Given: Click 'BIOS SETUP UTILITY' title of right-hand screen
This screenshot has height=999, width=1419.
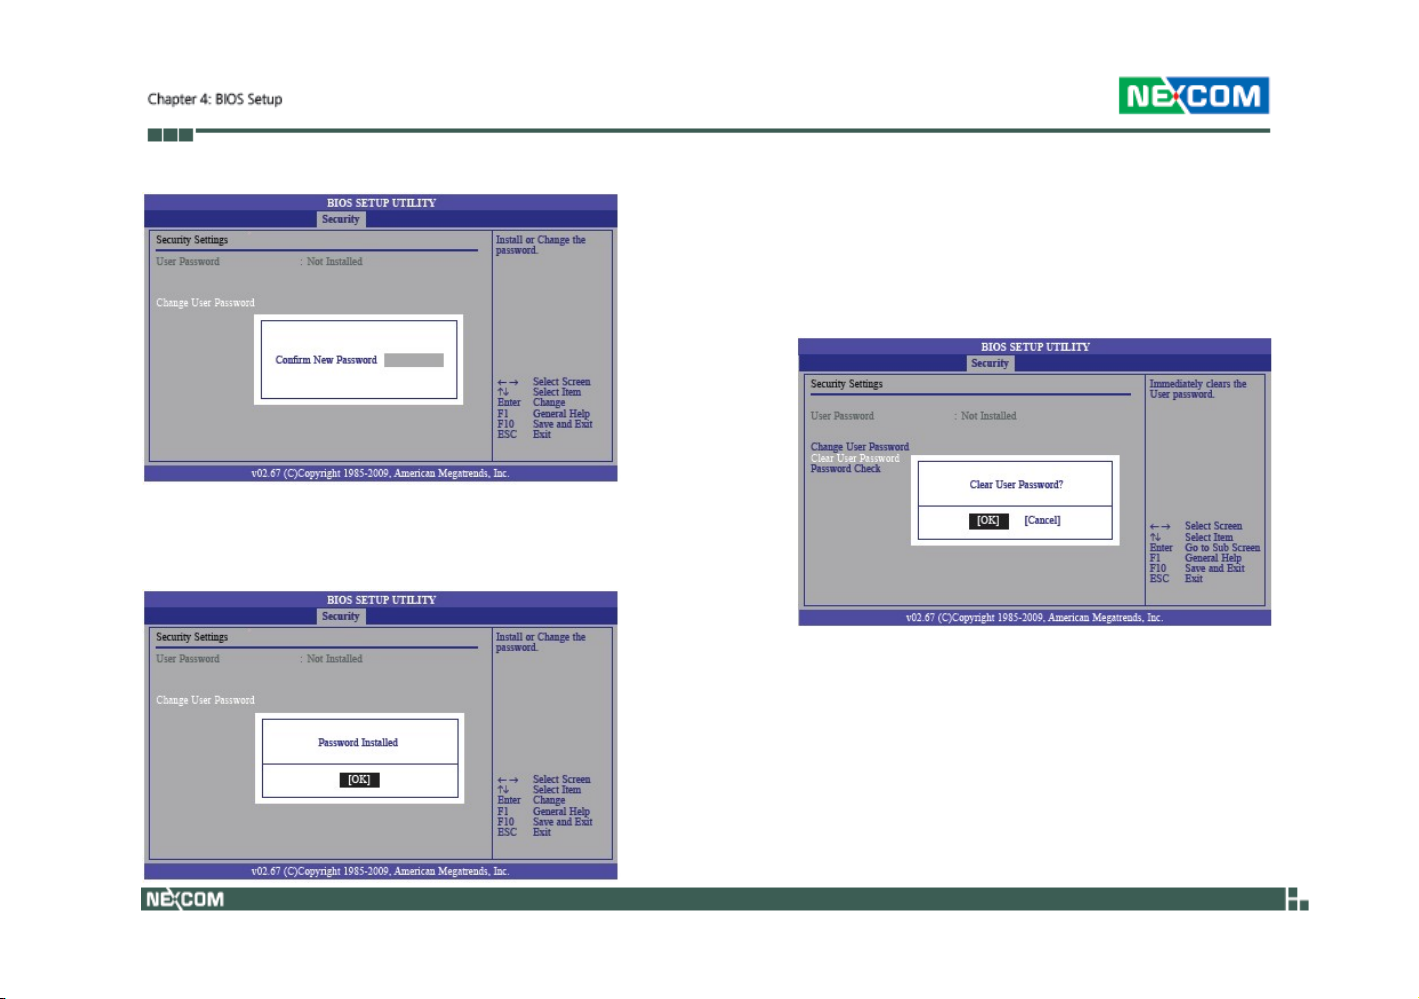Looking at the screenshot, I should click(x=1035, y=347).
